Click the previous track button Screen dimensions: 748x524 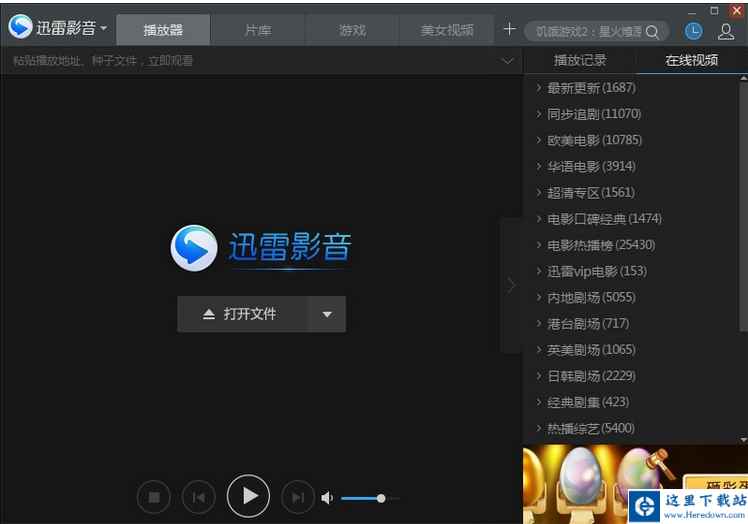click(x=198, y=497)
